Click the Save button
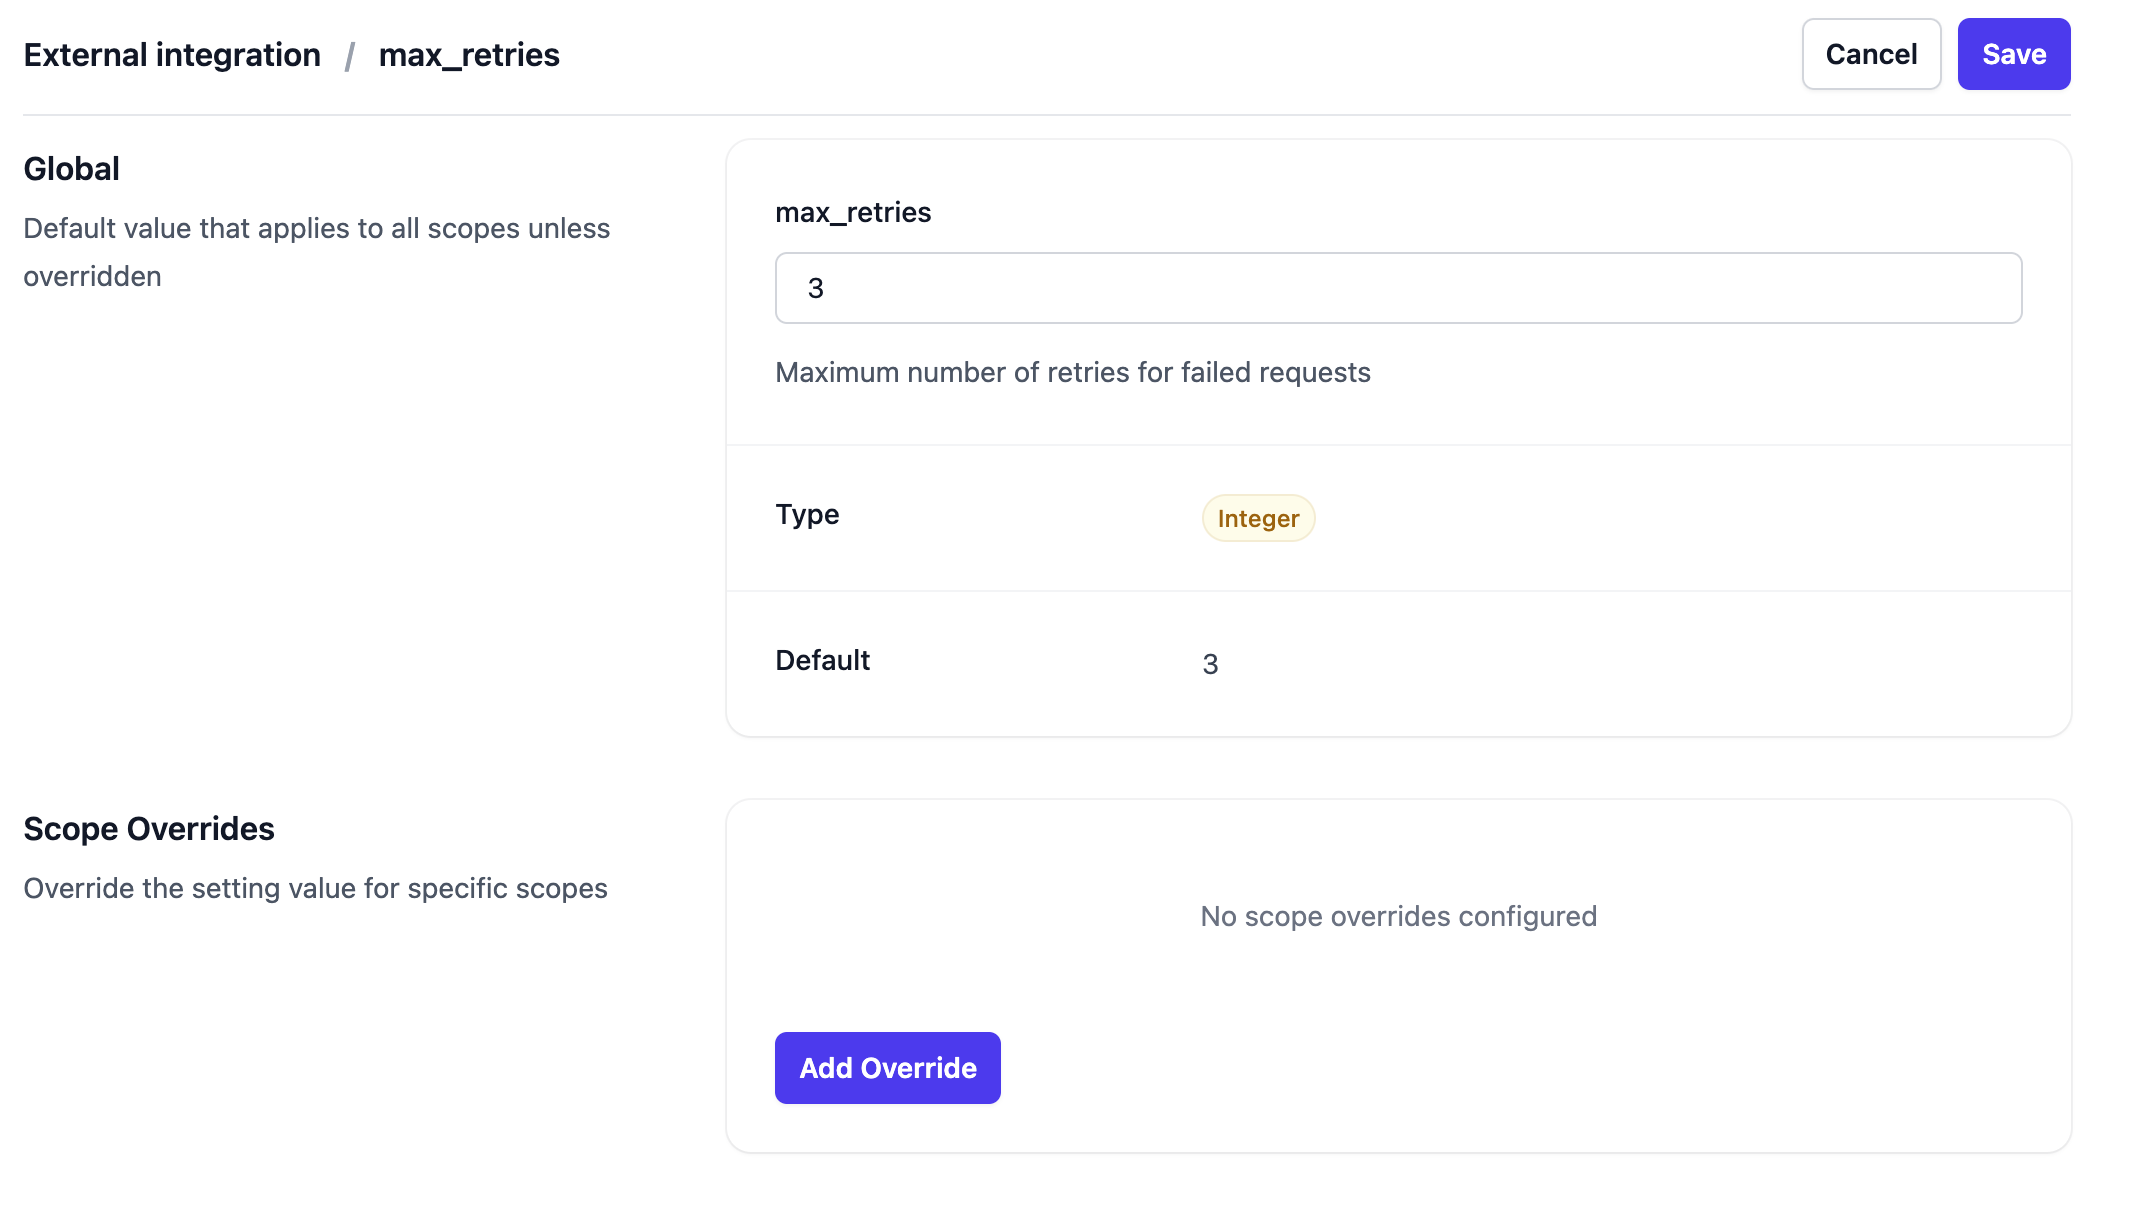The height and width of the screenshot is (1228, 2150). point(2013,54)
